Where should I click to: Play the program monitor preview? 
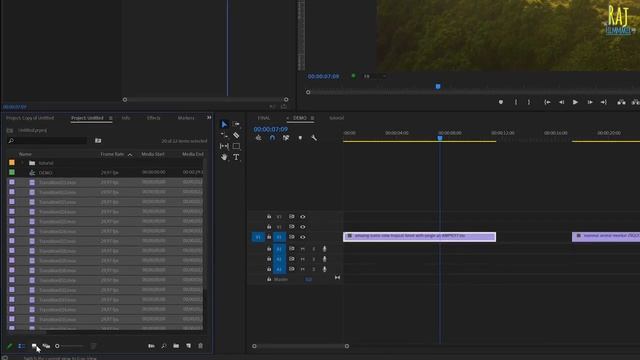coord(575,102)
